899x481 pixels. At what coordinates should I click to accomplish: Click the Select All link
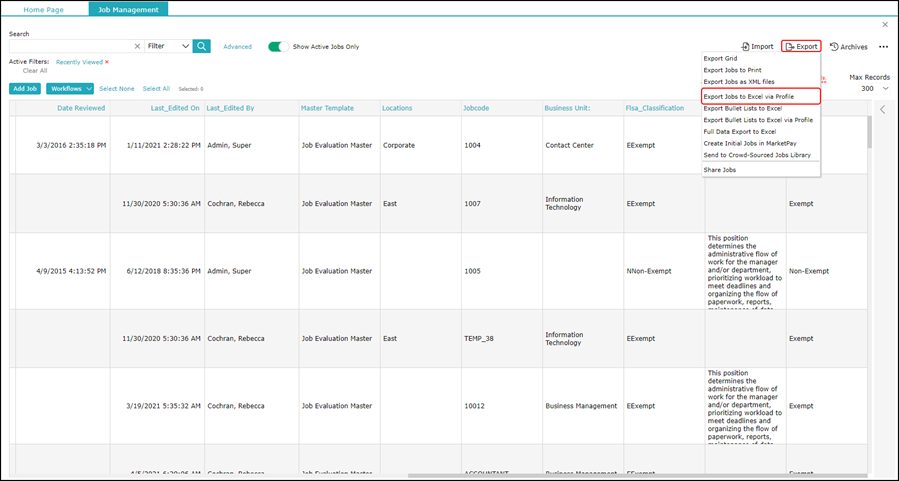156,89
